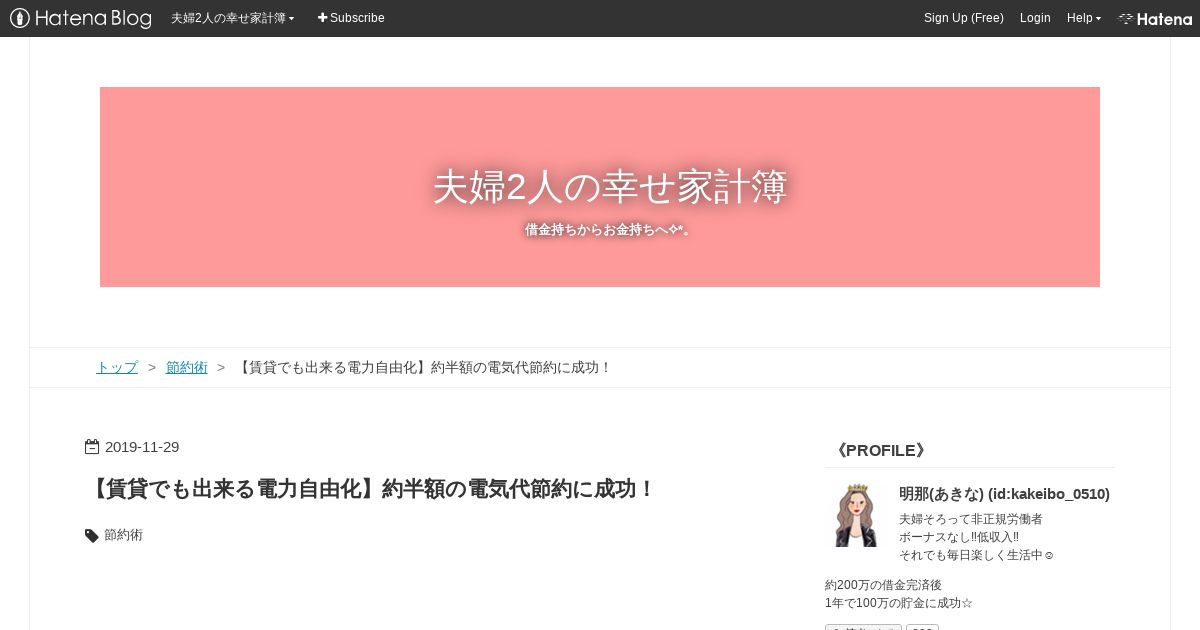Click Sign Up (Free)
This screenshot has height=630, width=1200.
pyautogui.click(x=964, y=18)
